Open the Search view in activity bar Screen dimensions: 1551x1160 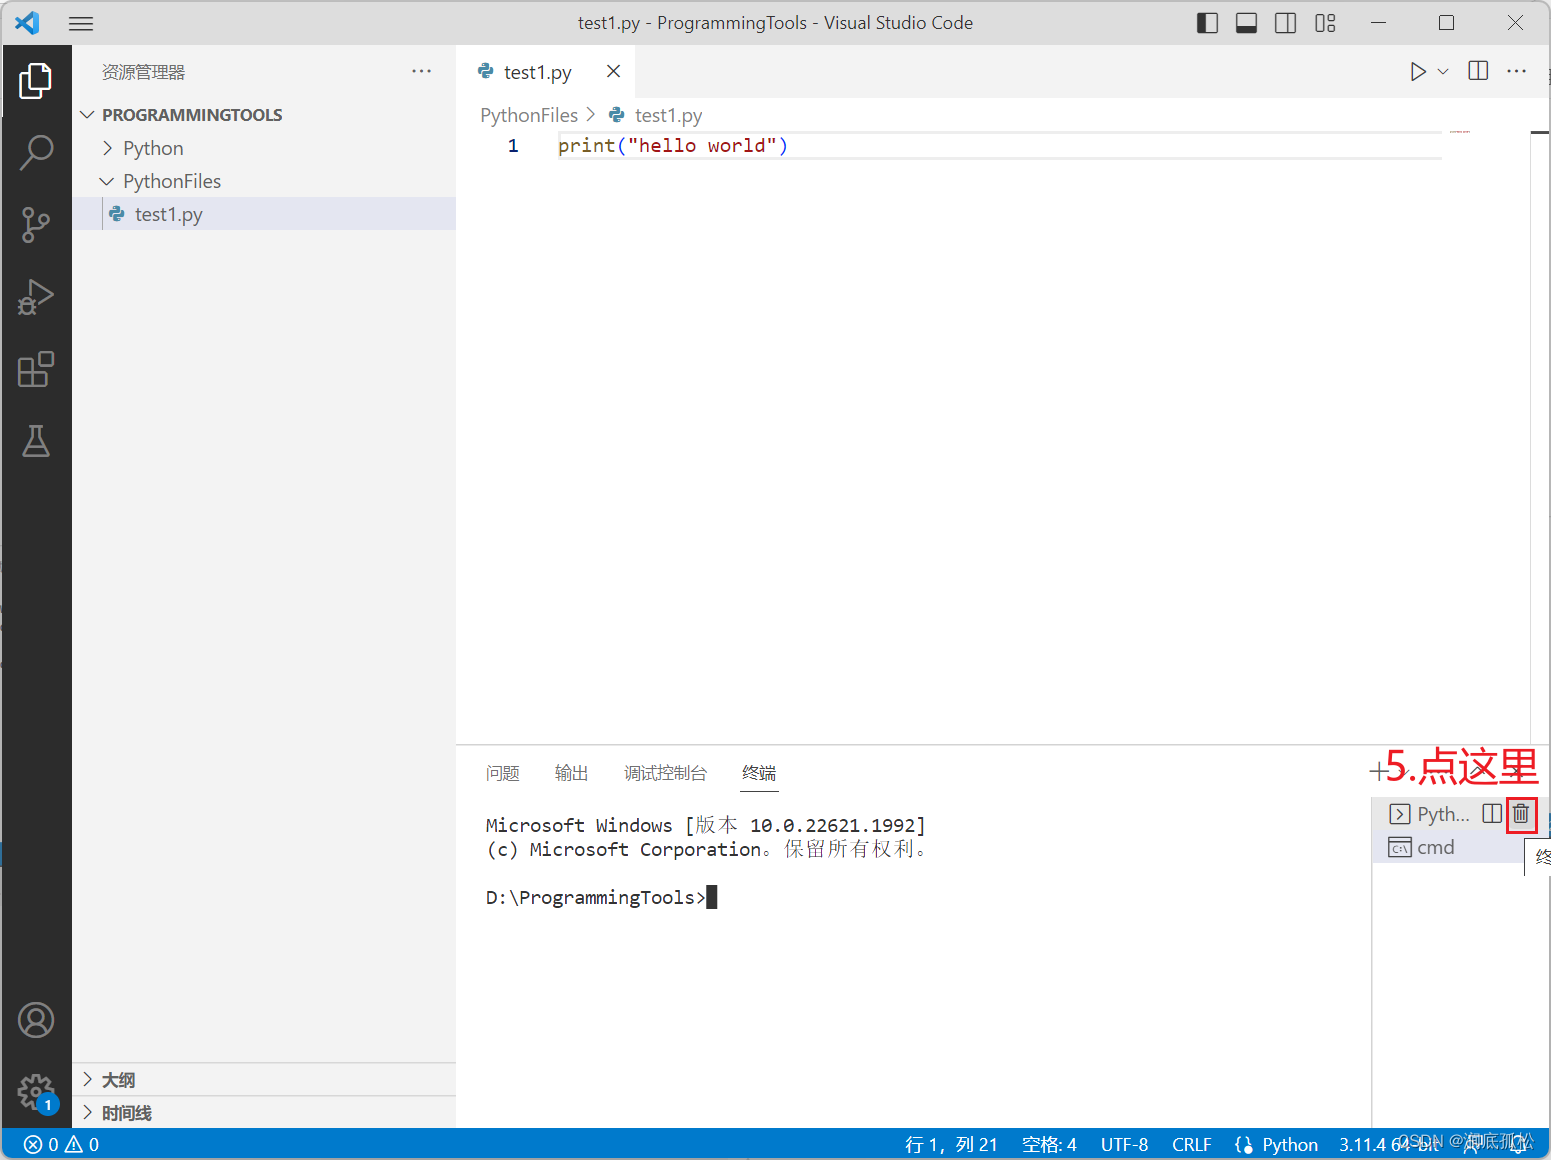click(x=36, y=153)
